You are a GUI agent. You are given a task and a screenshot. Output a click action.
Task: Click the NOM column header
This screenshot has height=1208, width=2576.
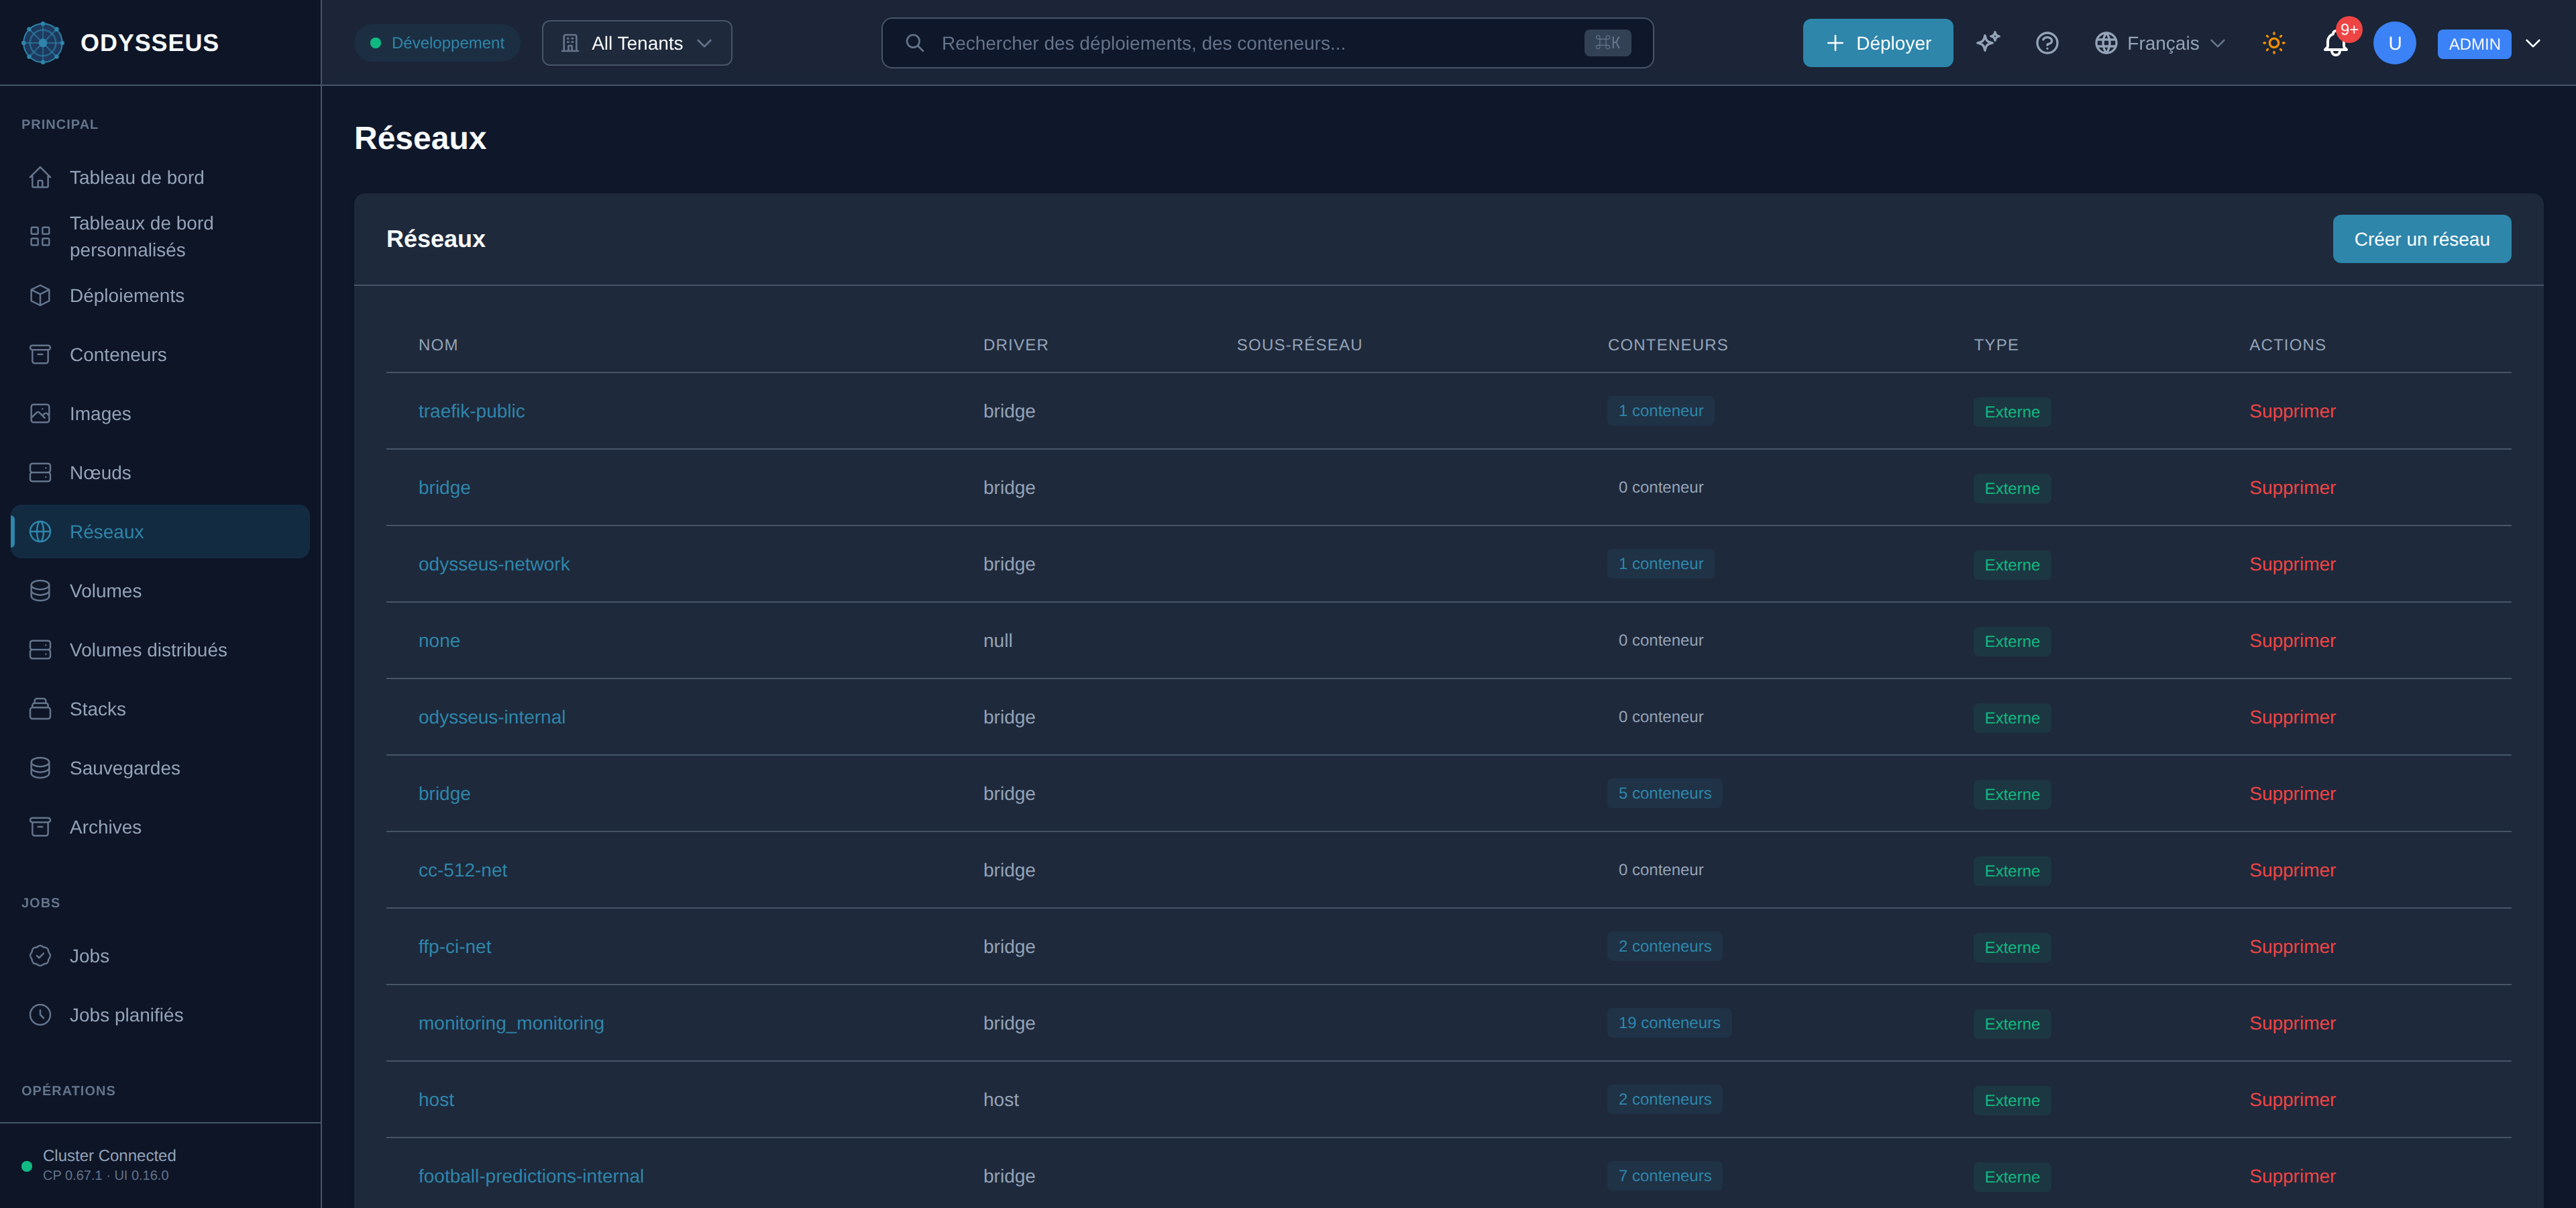click(x=438, y=345)
